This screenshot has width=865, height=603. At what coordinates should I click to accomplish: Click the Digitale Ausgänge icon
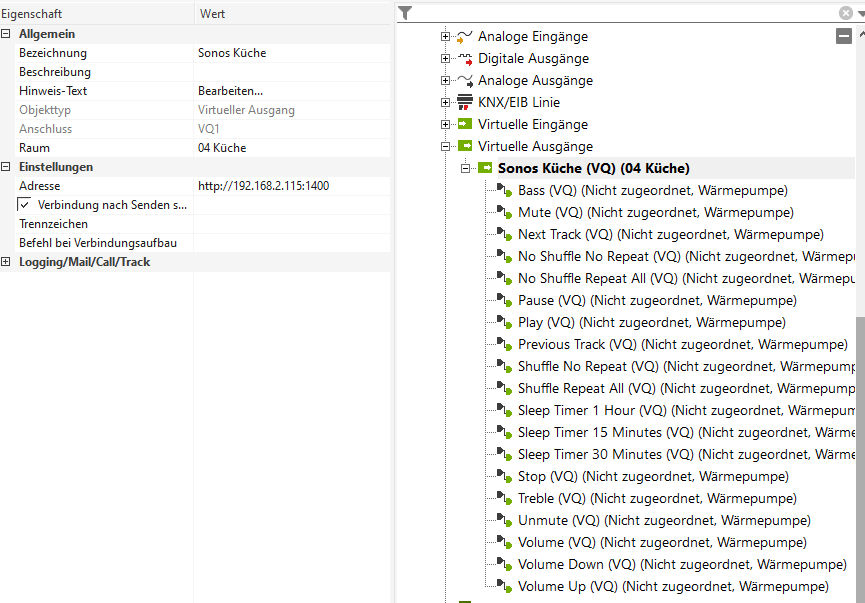(465, 58)
